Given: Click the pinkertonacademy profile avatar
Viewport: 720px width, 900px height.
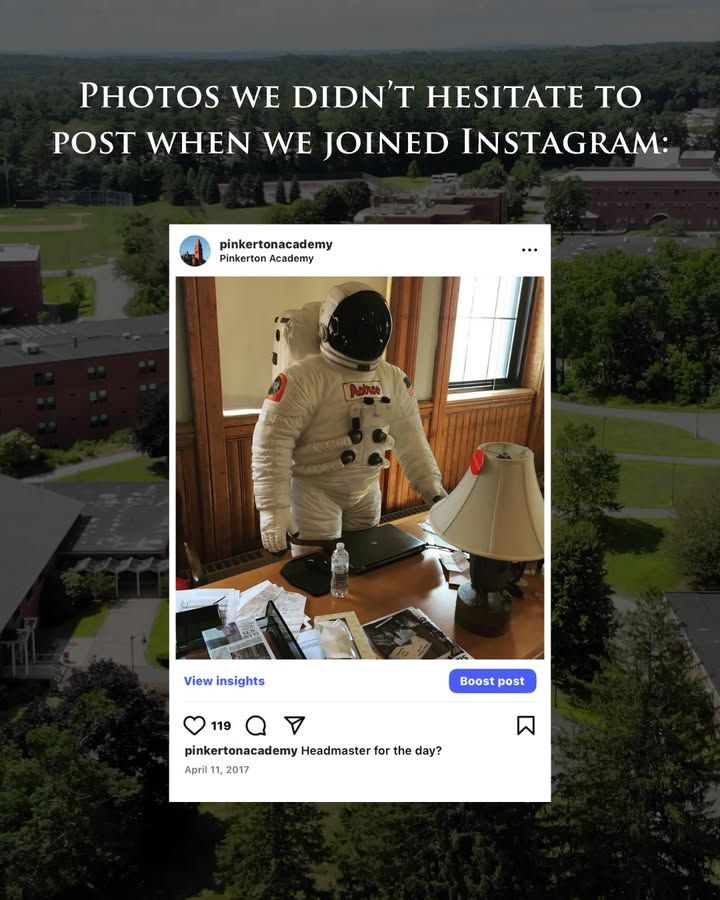Looking at the screenshot, I should 195,251.
